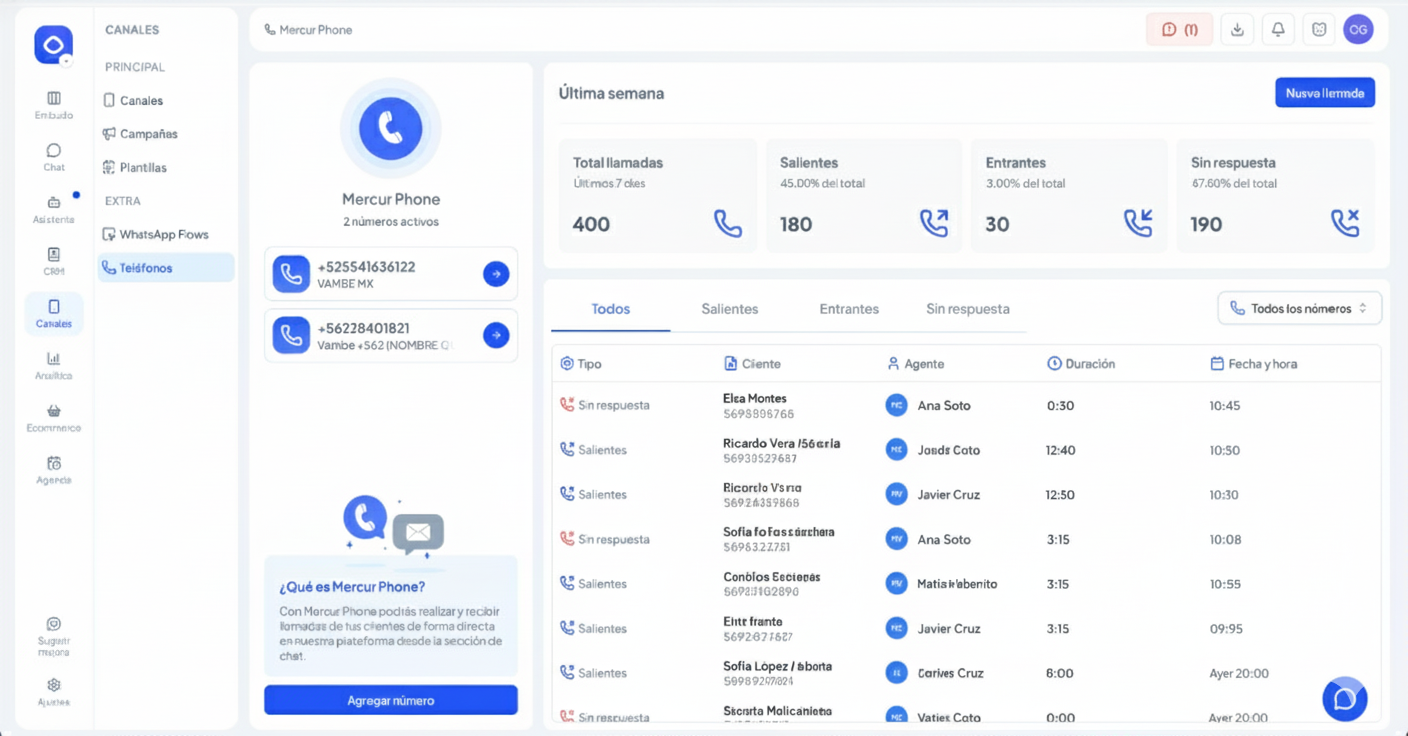Click the notifications bell icon
This screenshot has width=1408, height=736.
coord(1278,30)
